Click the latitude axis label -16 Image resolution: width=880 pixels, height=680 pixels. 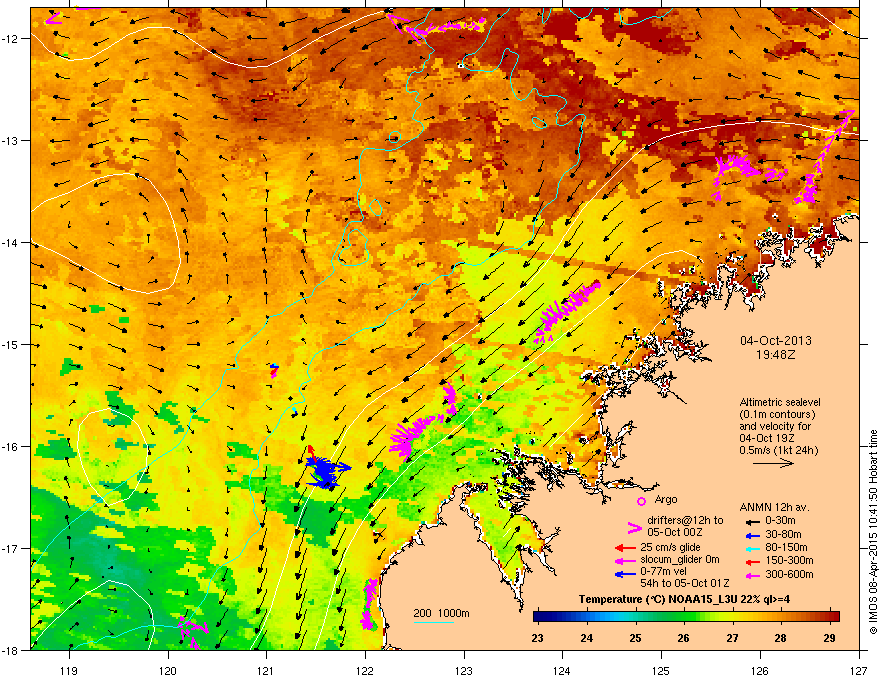pyautogui.click(x=11, y=447)
